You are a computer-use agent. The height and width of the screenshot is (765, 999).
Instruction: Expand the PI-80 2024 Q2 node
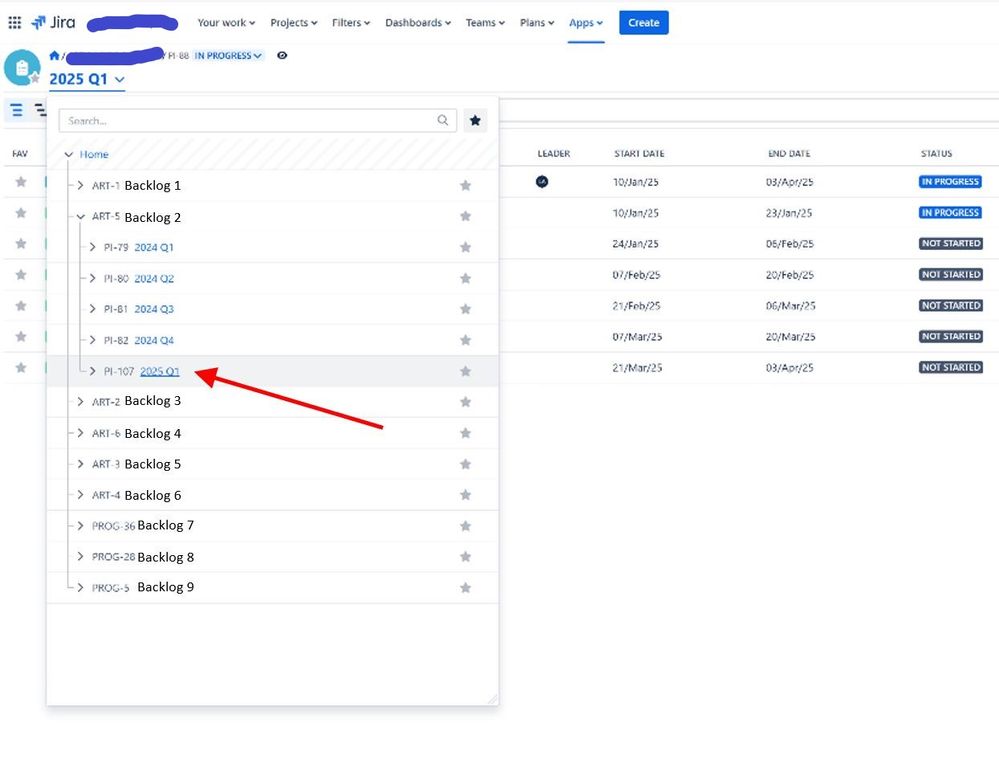[x=92, y=278]
